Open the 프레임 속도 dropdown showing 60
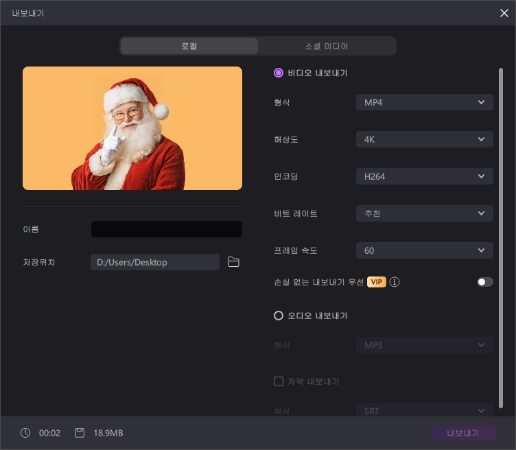Viewport: 516px width, 450px height. coord(424,250)
